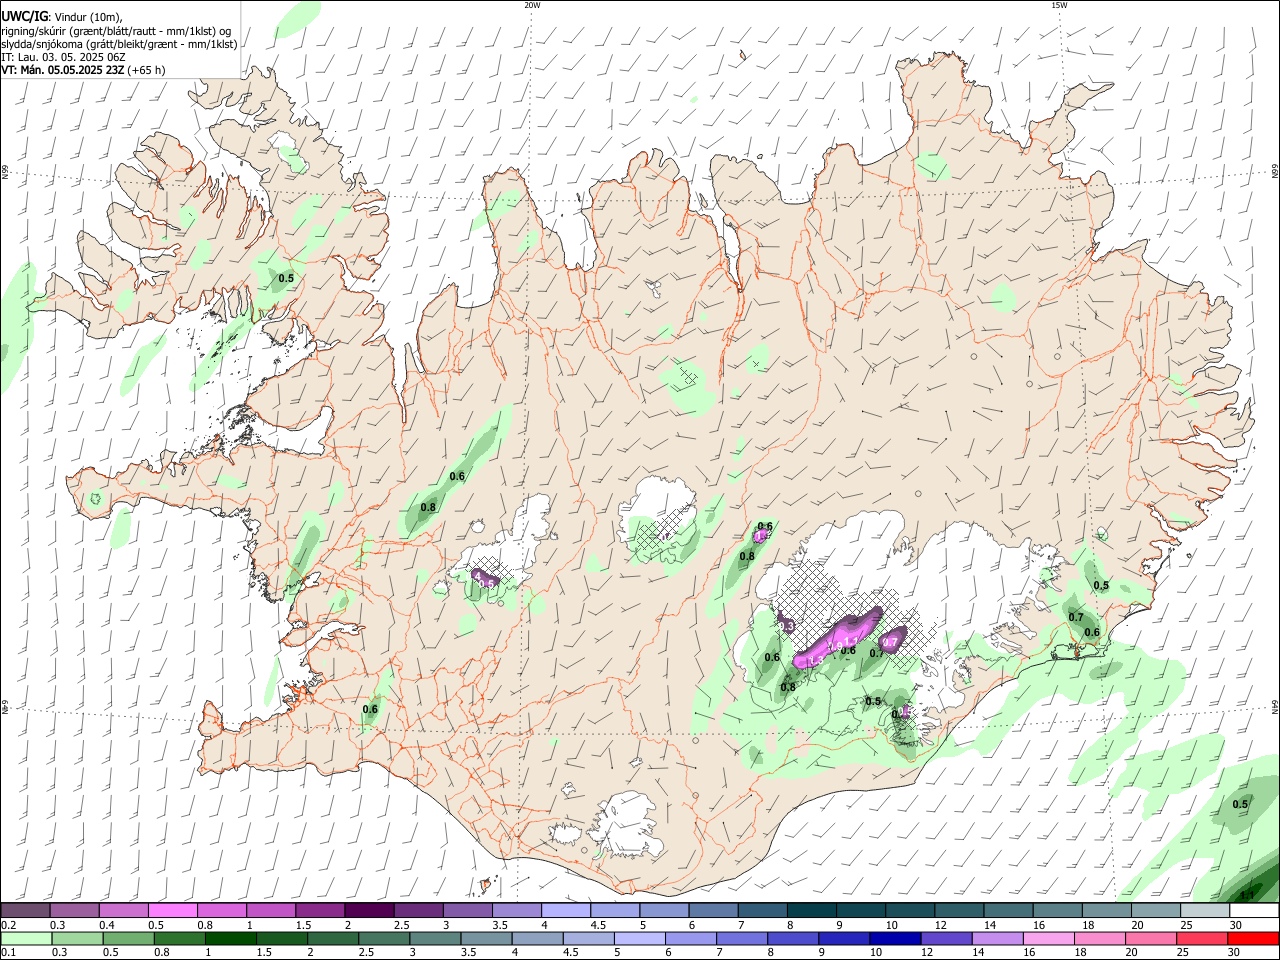Click the 30 label on the upper snow scale
Image resolution: width=1280 pixels, height=960 pixels.
coord(1236,925)
